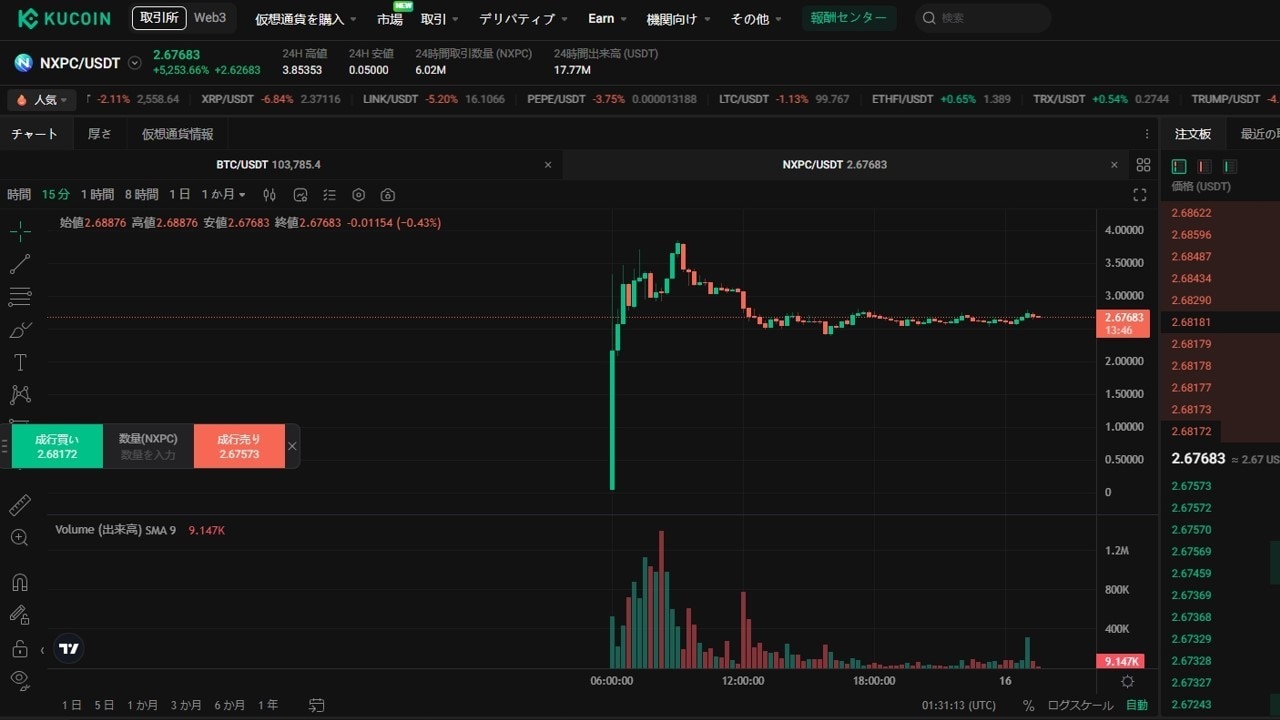This screenshot has height=720, width=1280.
Task: Select the 8時間 interval
Action: (x=142, y=195)
